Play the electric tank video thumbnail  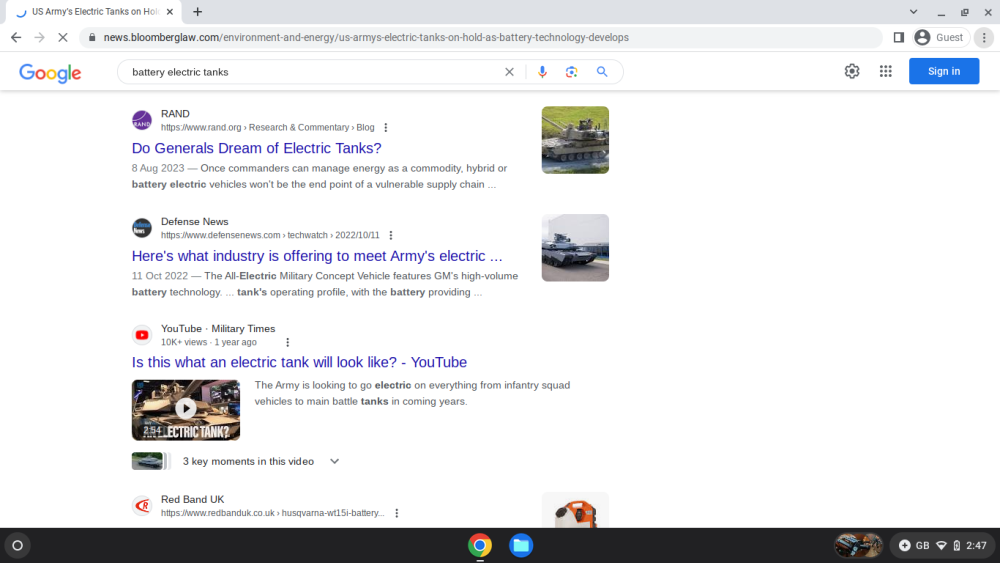(x=186, y=410)
